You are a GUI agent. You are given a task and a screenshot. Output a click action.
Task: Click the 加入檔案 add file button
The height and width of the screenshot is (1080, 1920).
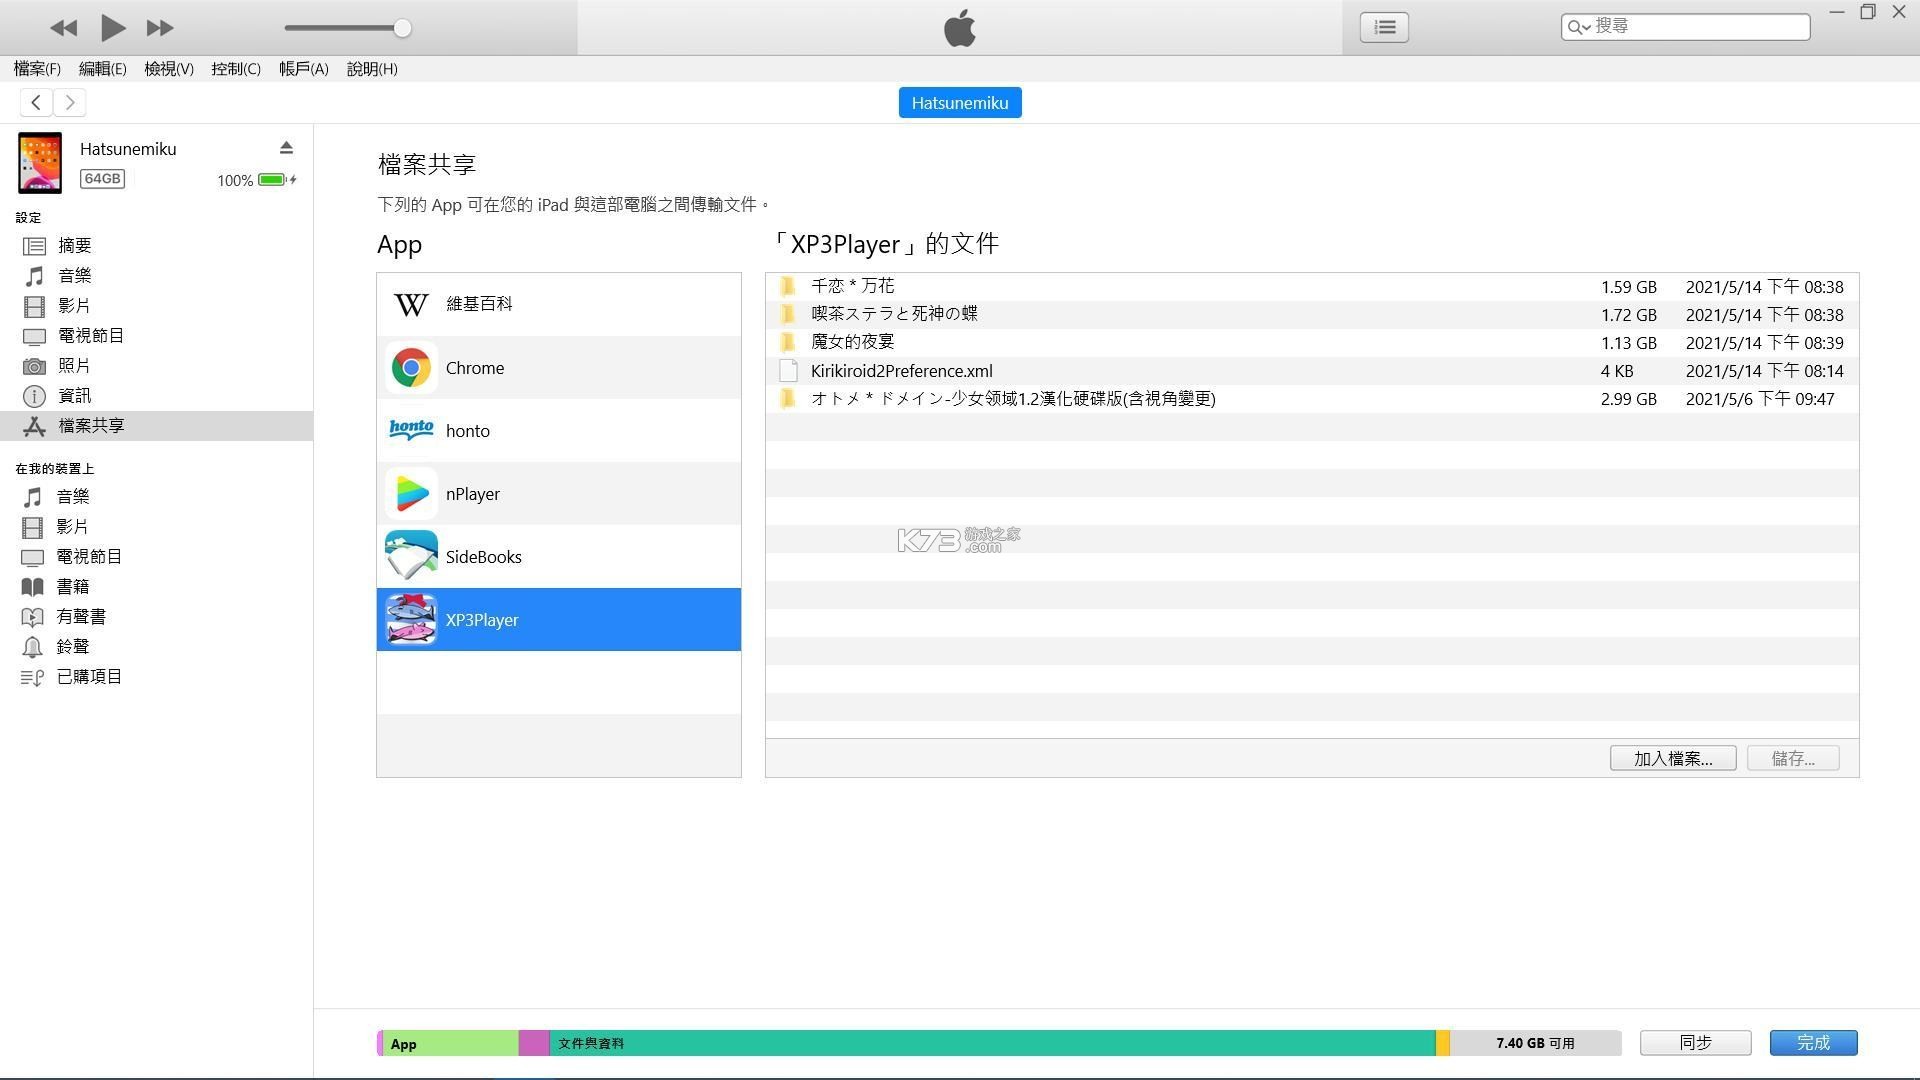[1672, 758]
